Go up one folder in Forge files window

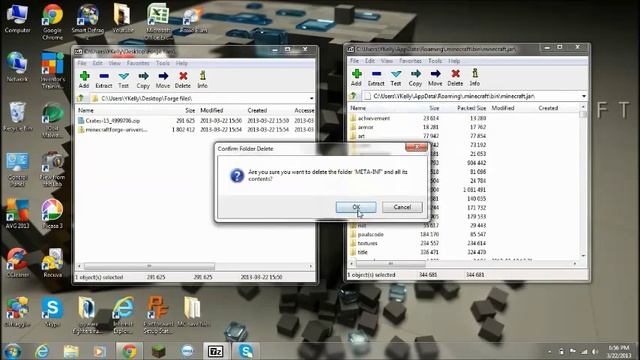81,98
